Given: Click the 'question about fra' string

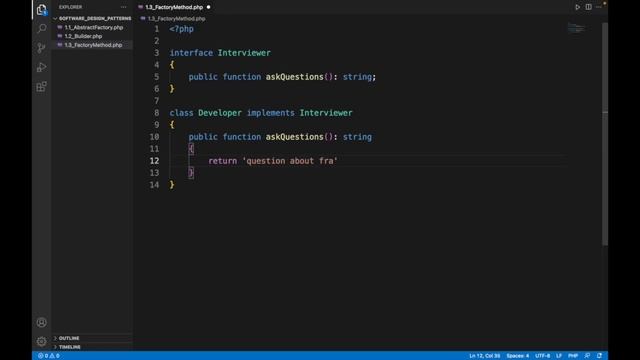Looking at the screenshot, I should coord(290,161).
